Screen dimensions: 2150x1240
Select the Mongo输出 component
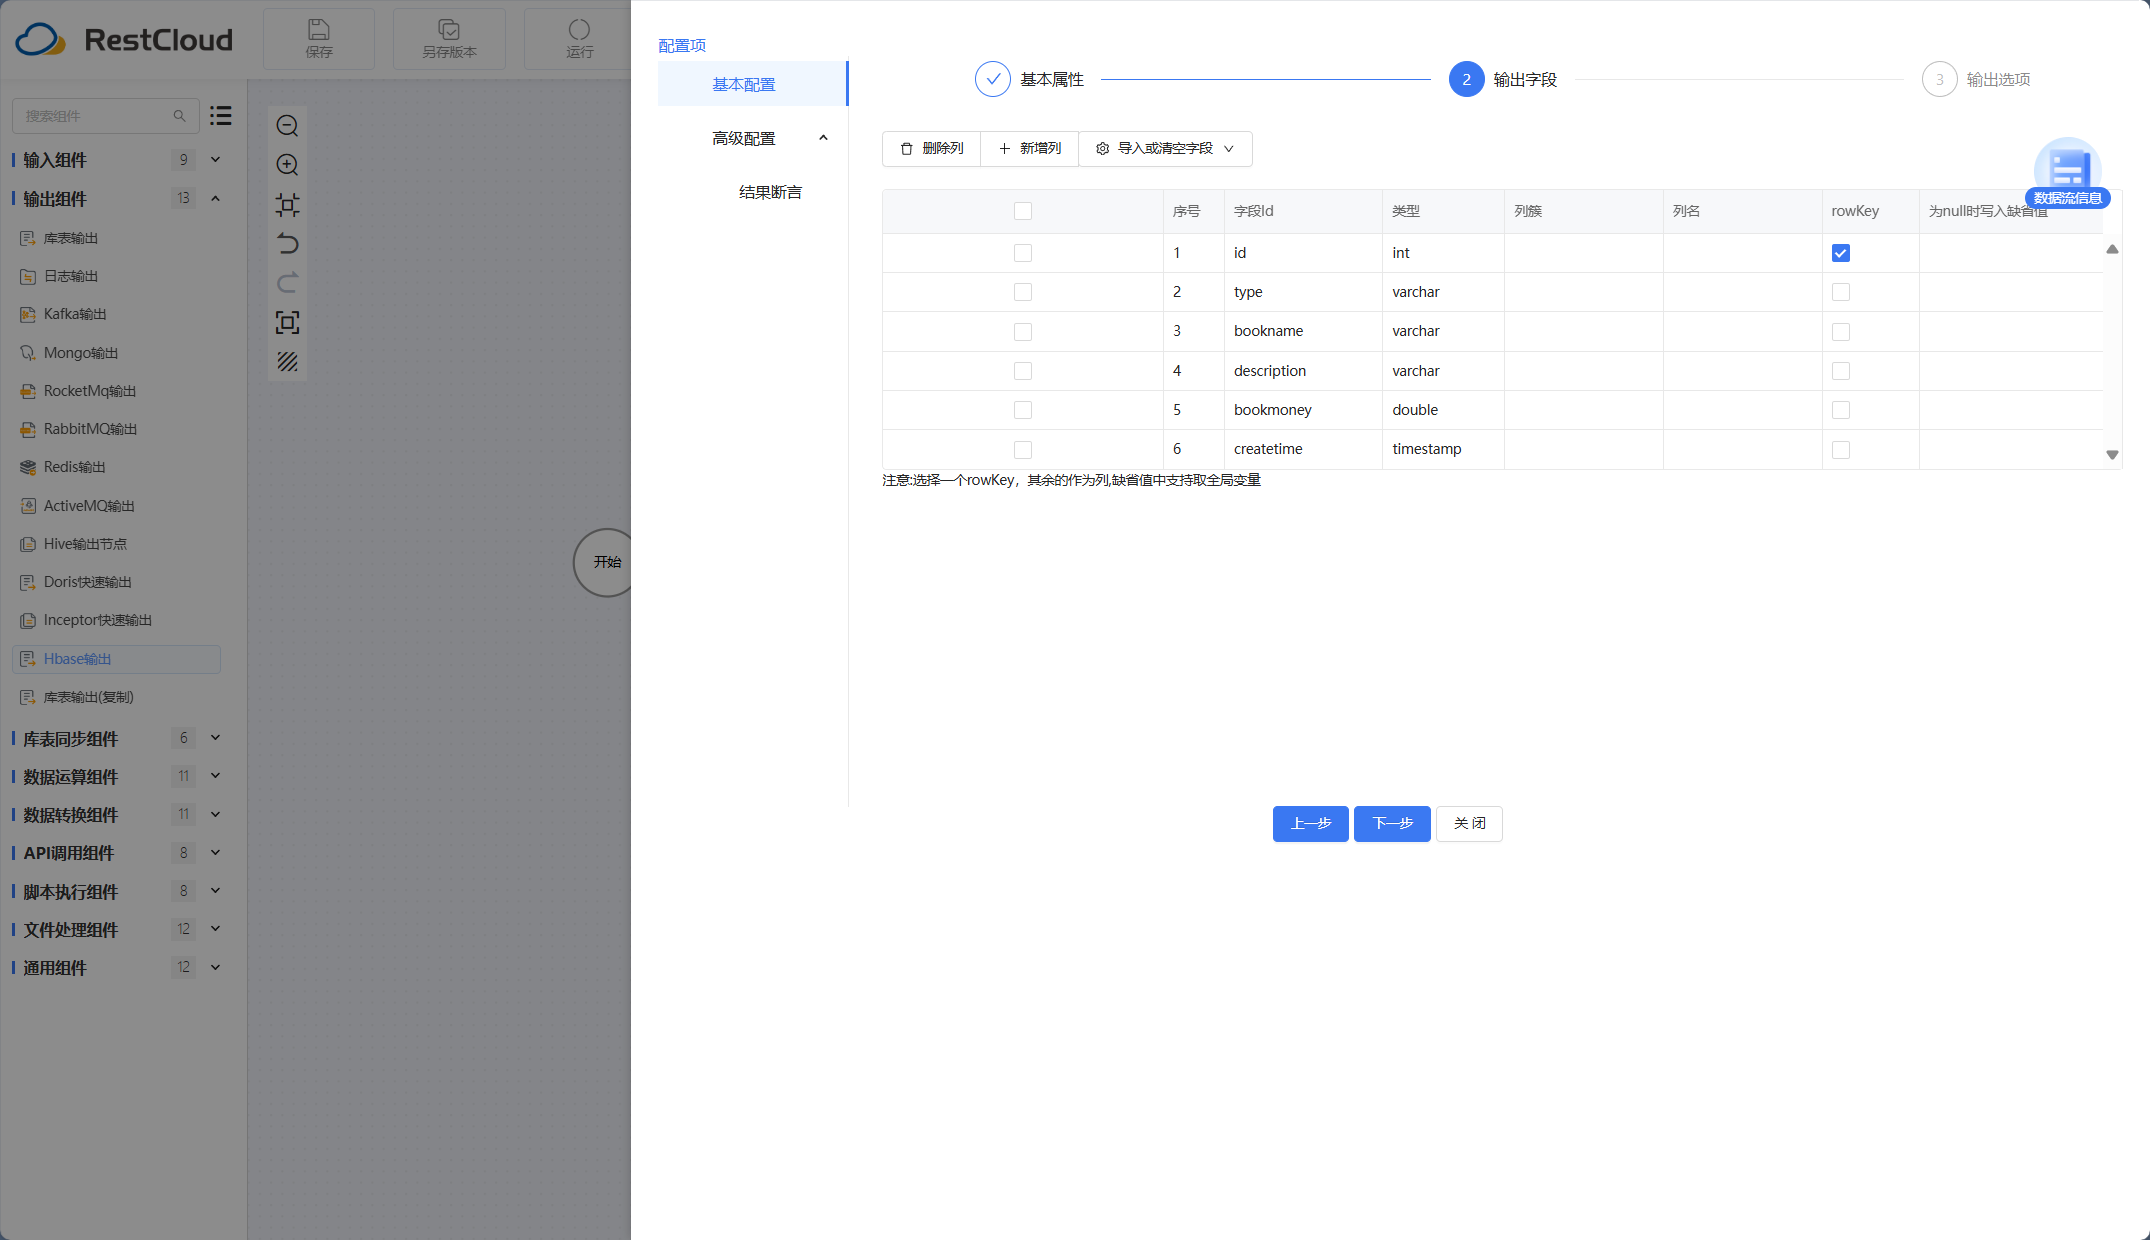116,353
